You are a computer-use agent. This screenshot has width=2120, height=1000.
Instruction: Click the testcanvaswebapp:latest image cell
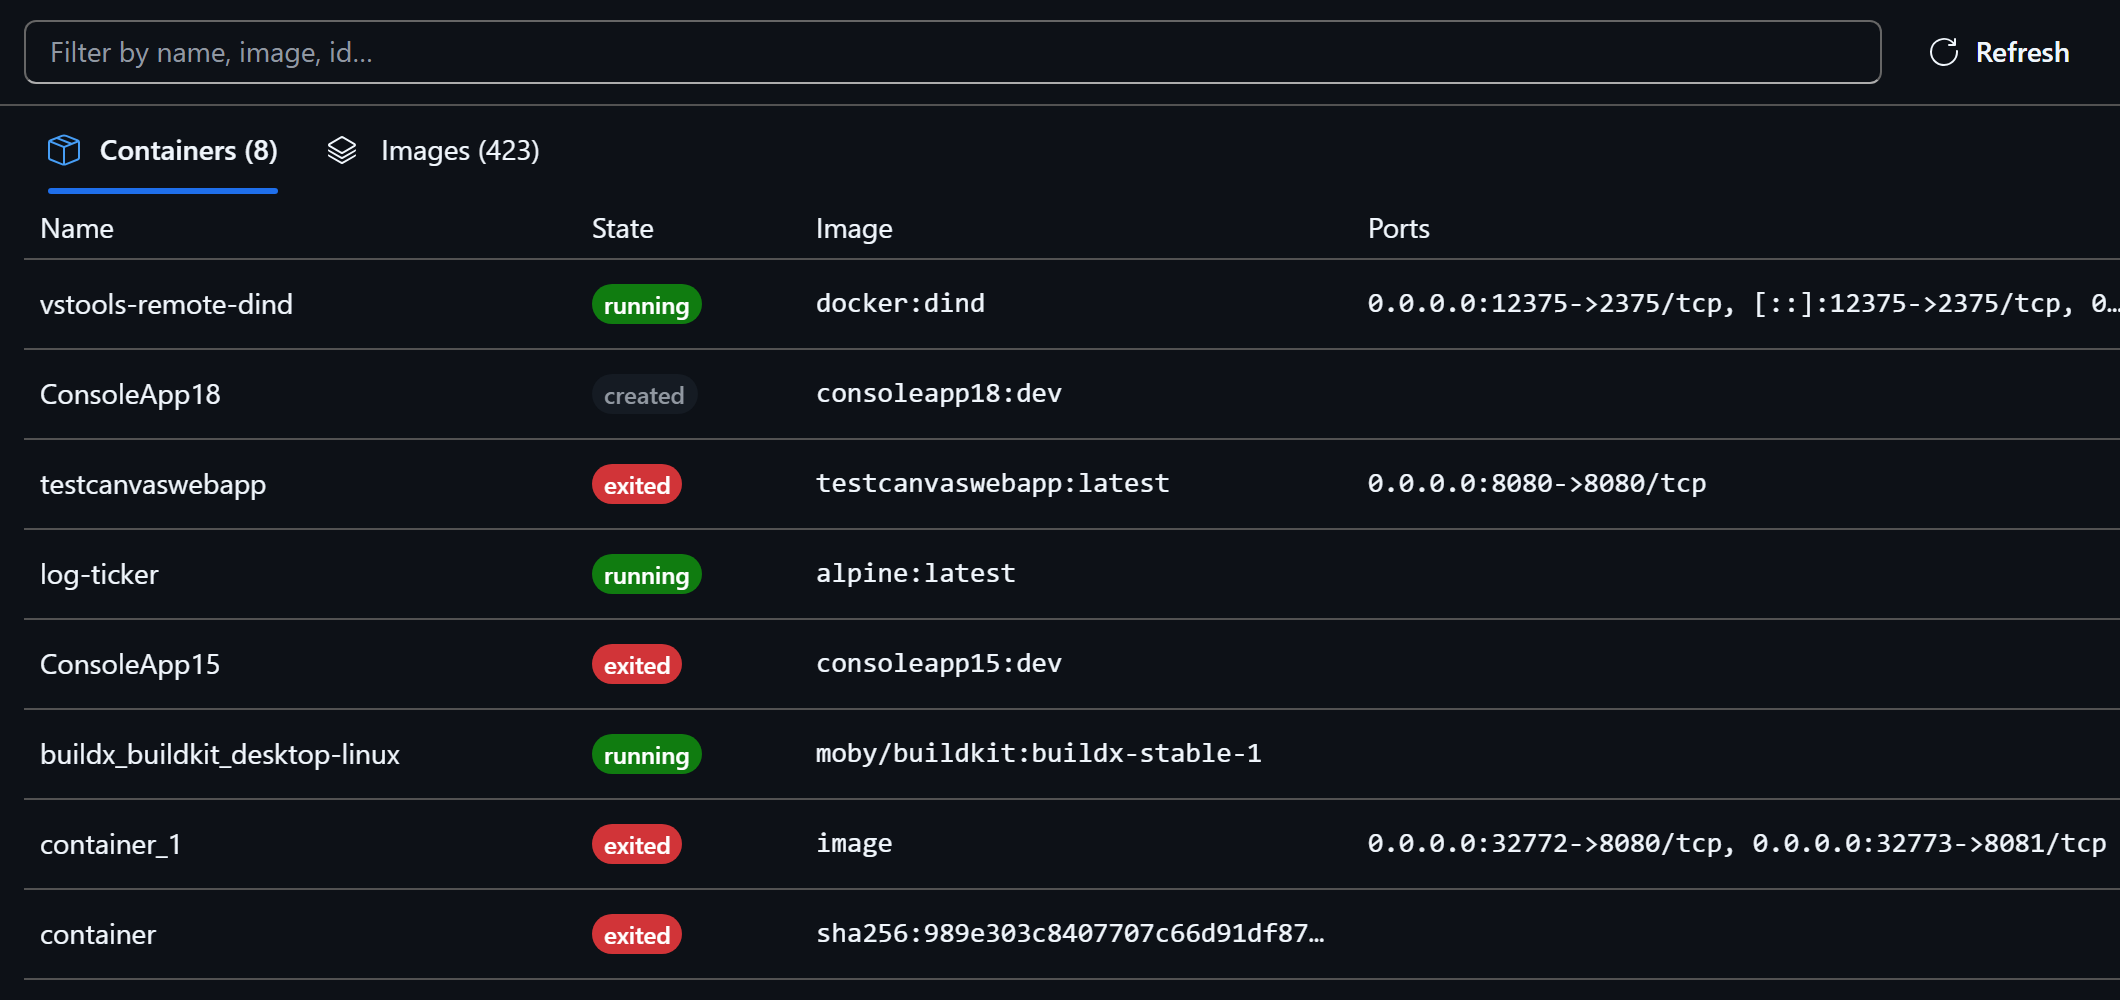(993, 484)
